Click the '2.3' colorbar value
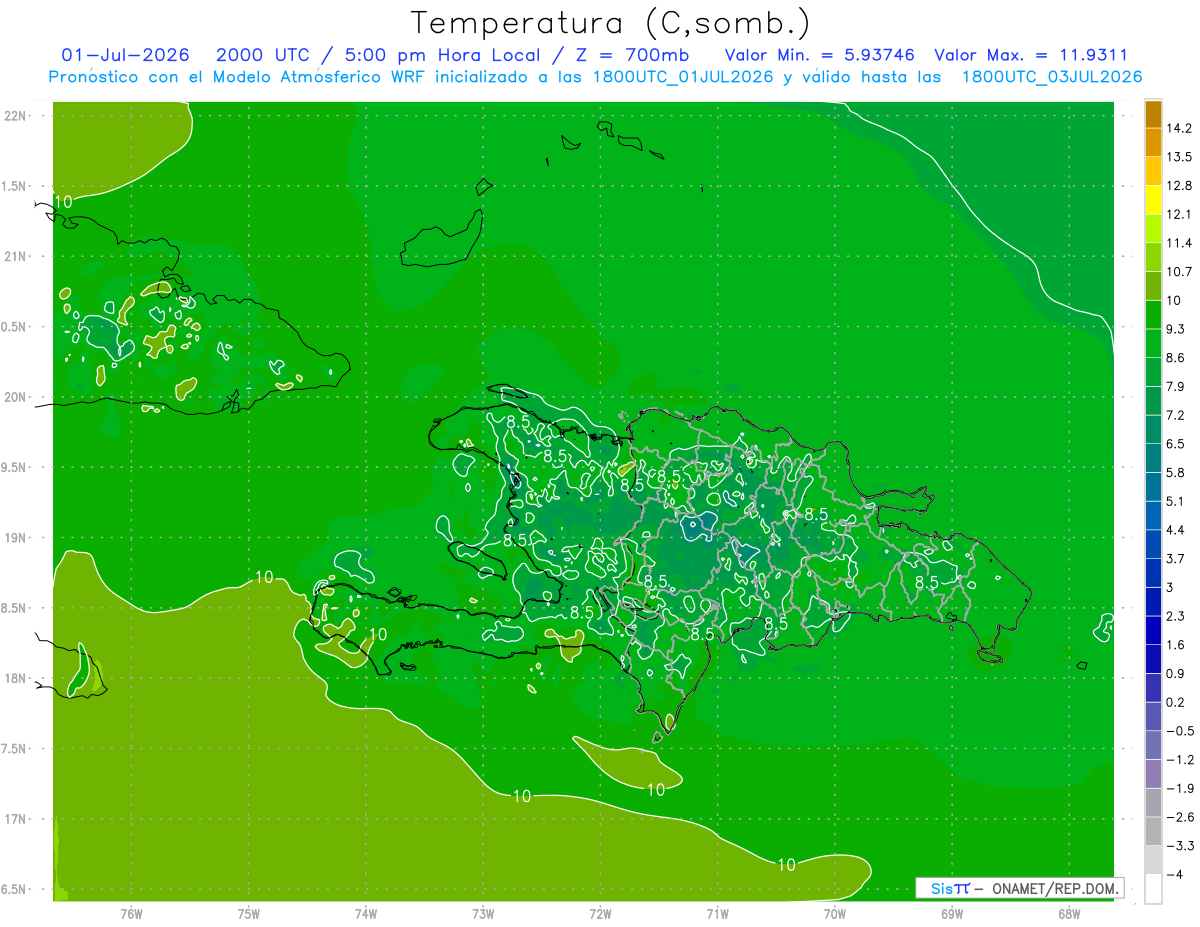Screen dimensions: 1200x927 (1175, 615)
